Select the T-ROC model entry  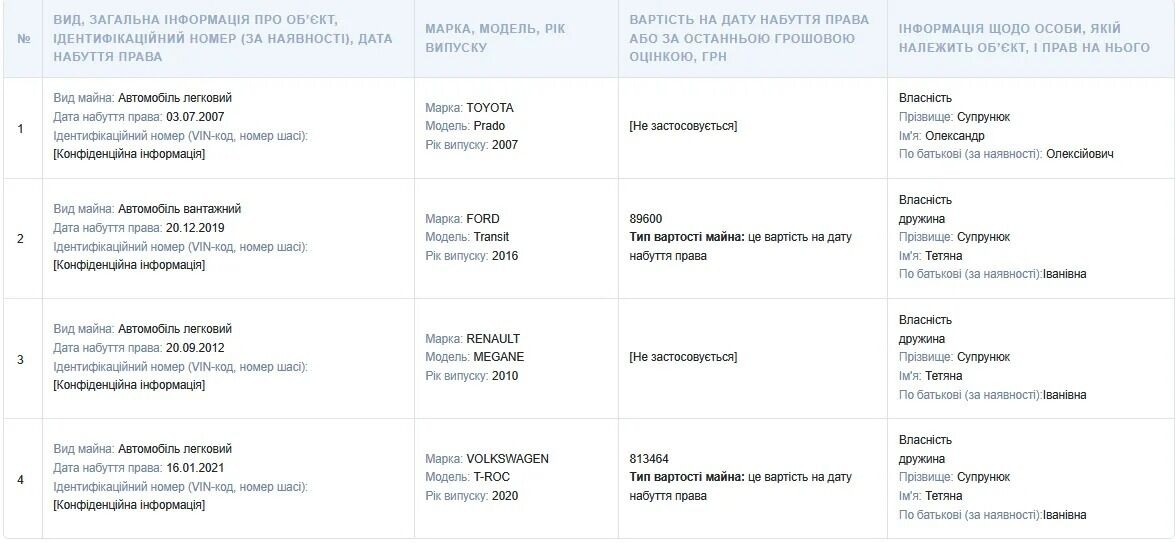point(492,477)
